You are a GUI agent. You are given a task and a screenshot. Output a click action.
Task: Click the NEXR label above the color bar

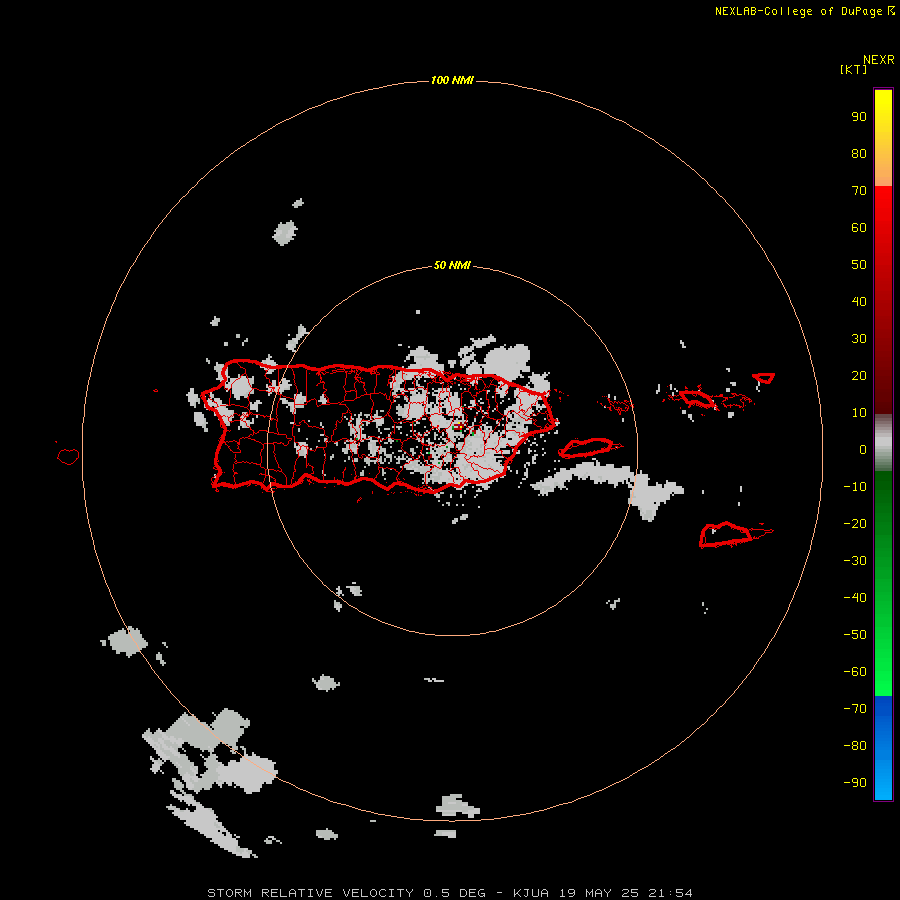point(878,60)
